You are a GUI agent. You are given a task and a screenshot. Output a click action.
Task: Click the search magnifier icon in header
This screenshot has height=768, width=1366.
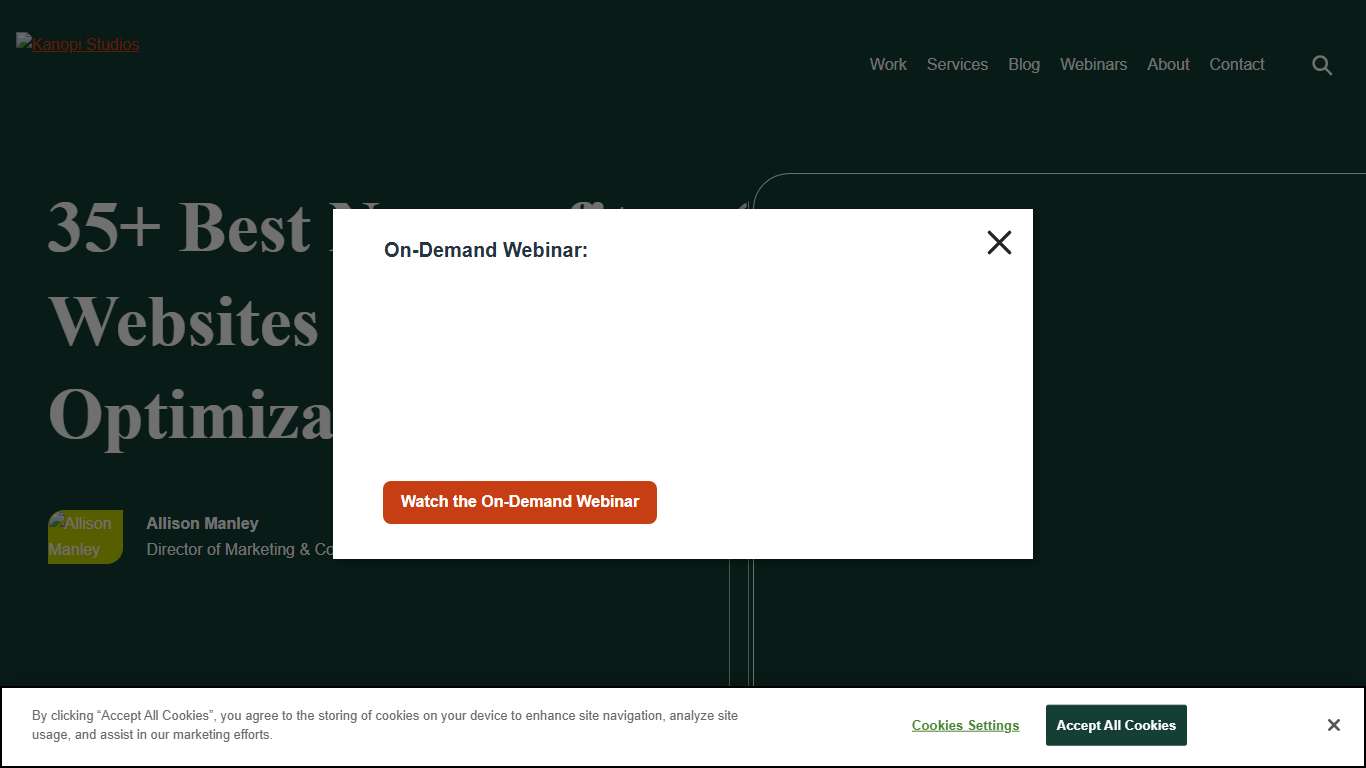click(x=1322, y=65)
